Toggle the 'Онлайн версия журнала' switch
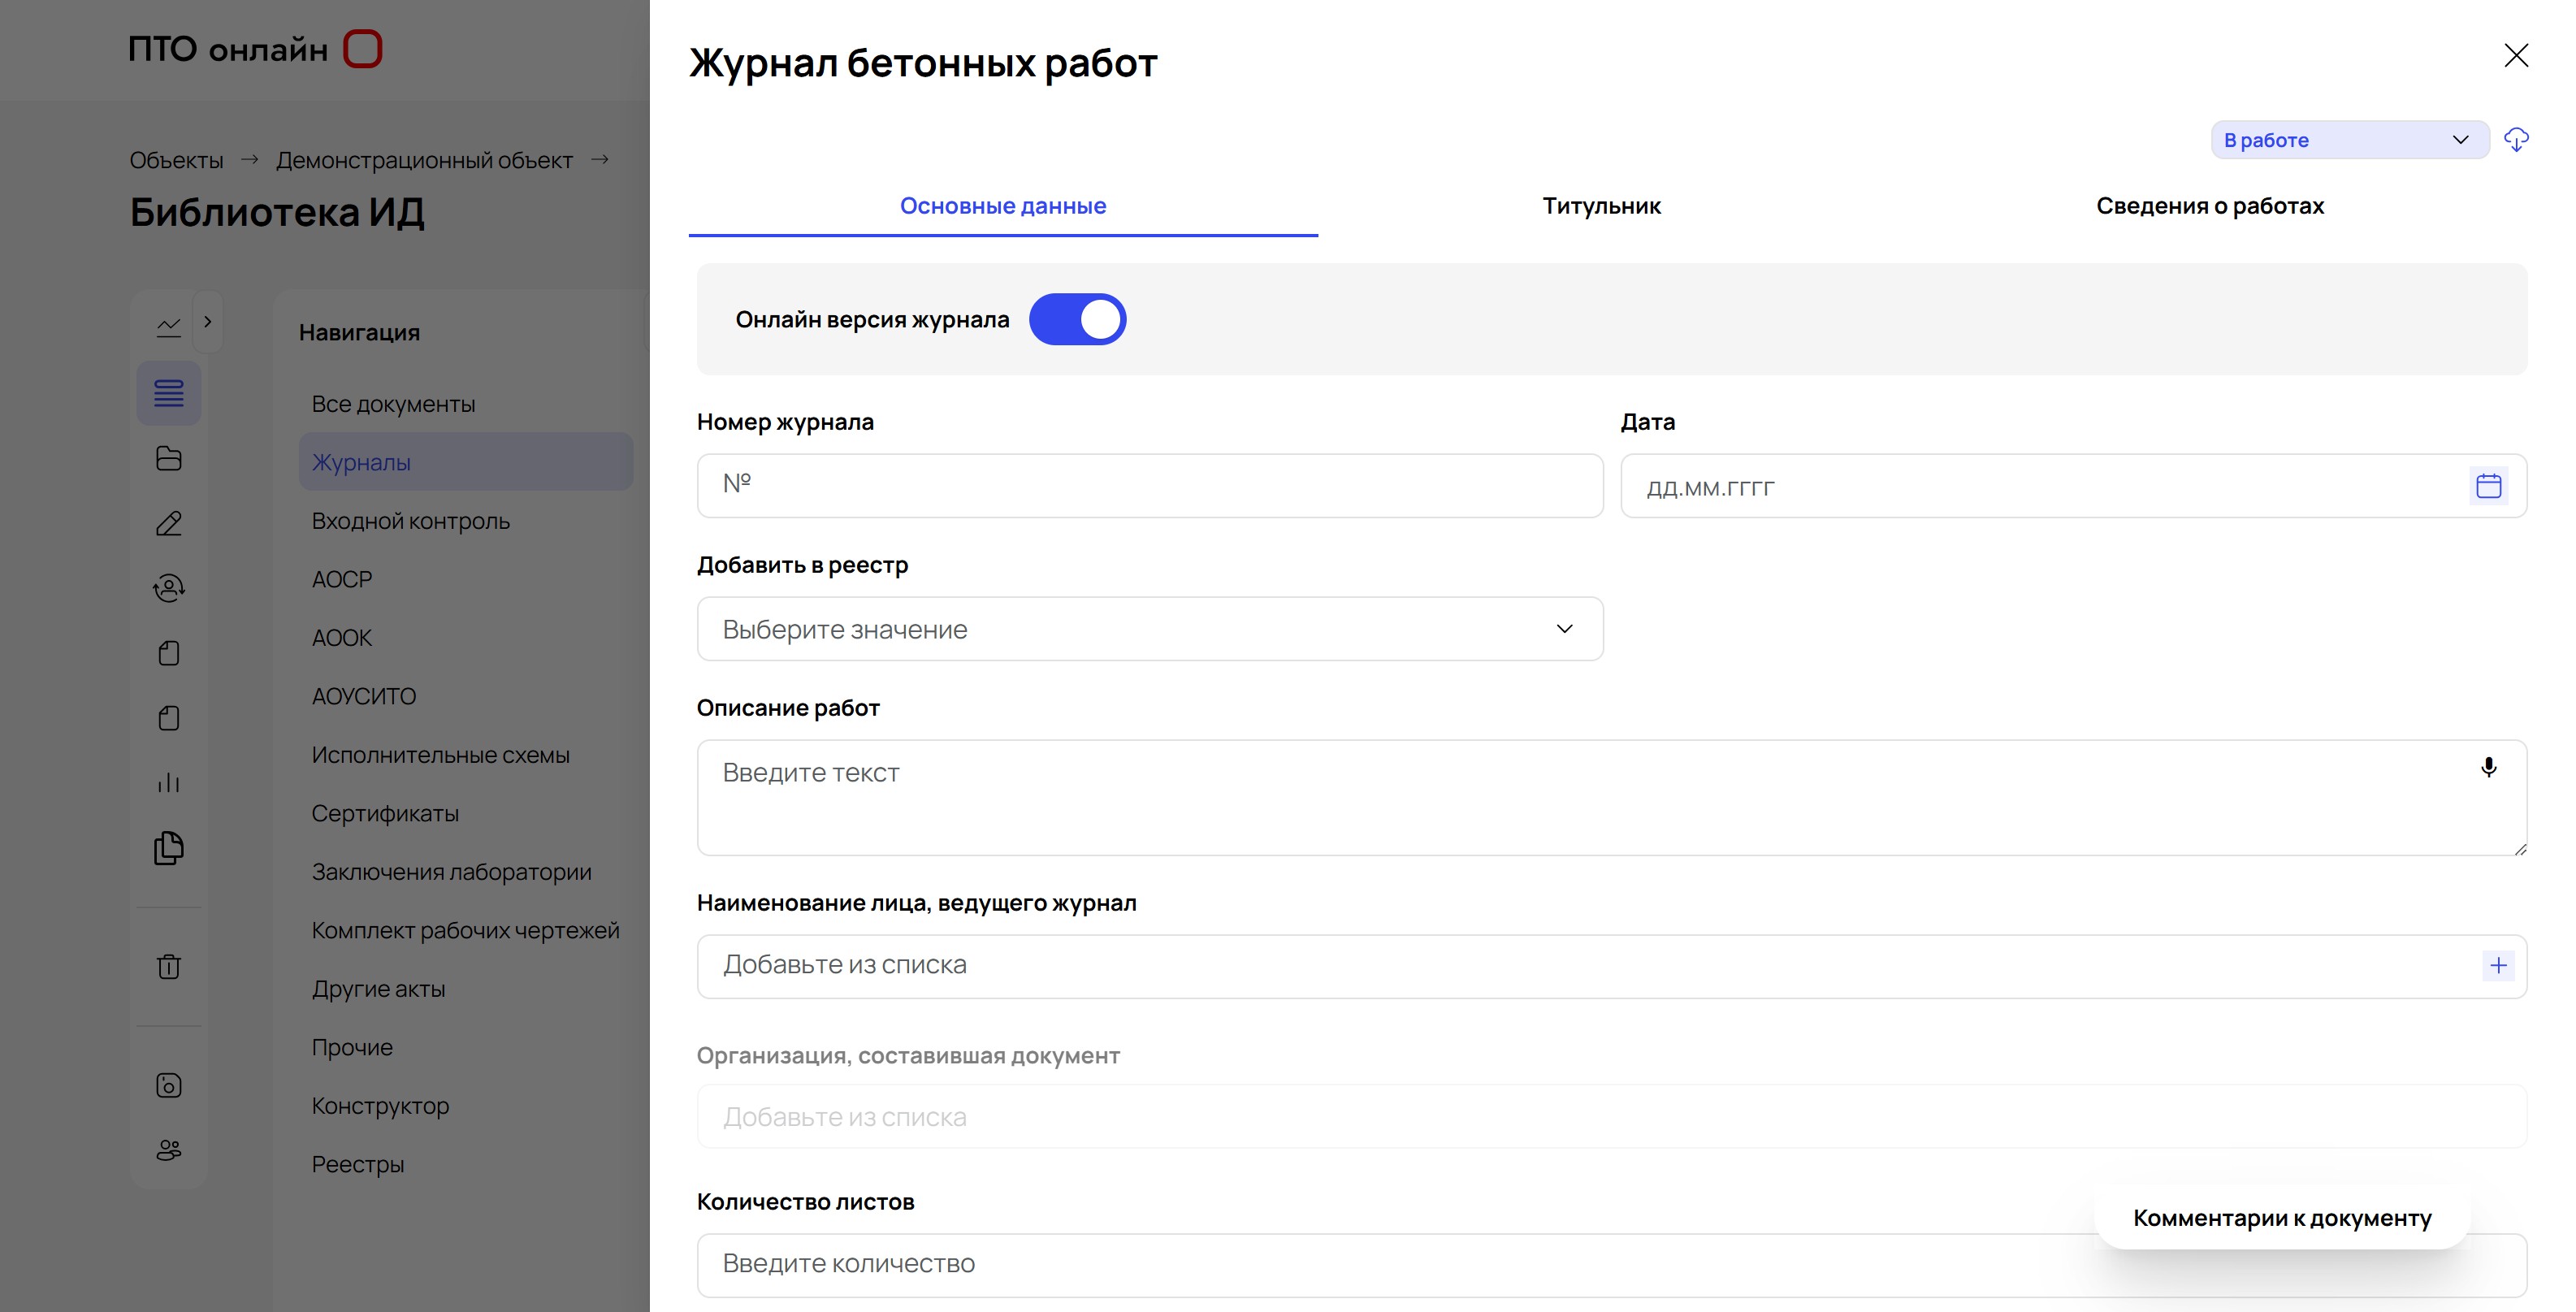This screenshot has width=2576, height=1312. pyautogui.click(x=1077, y=319)
